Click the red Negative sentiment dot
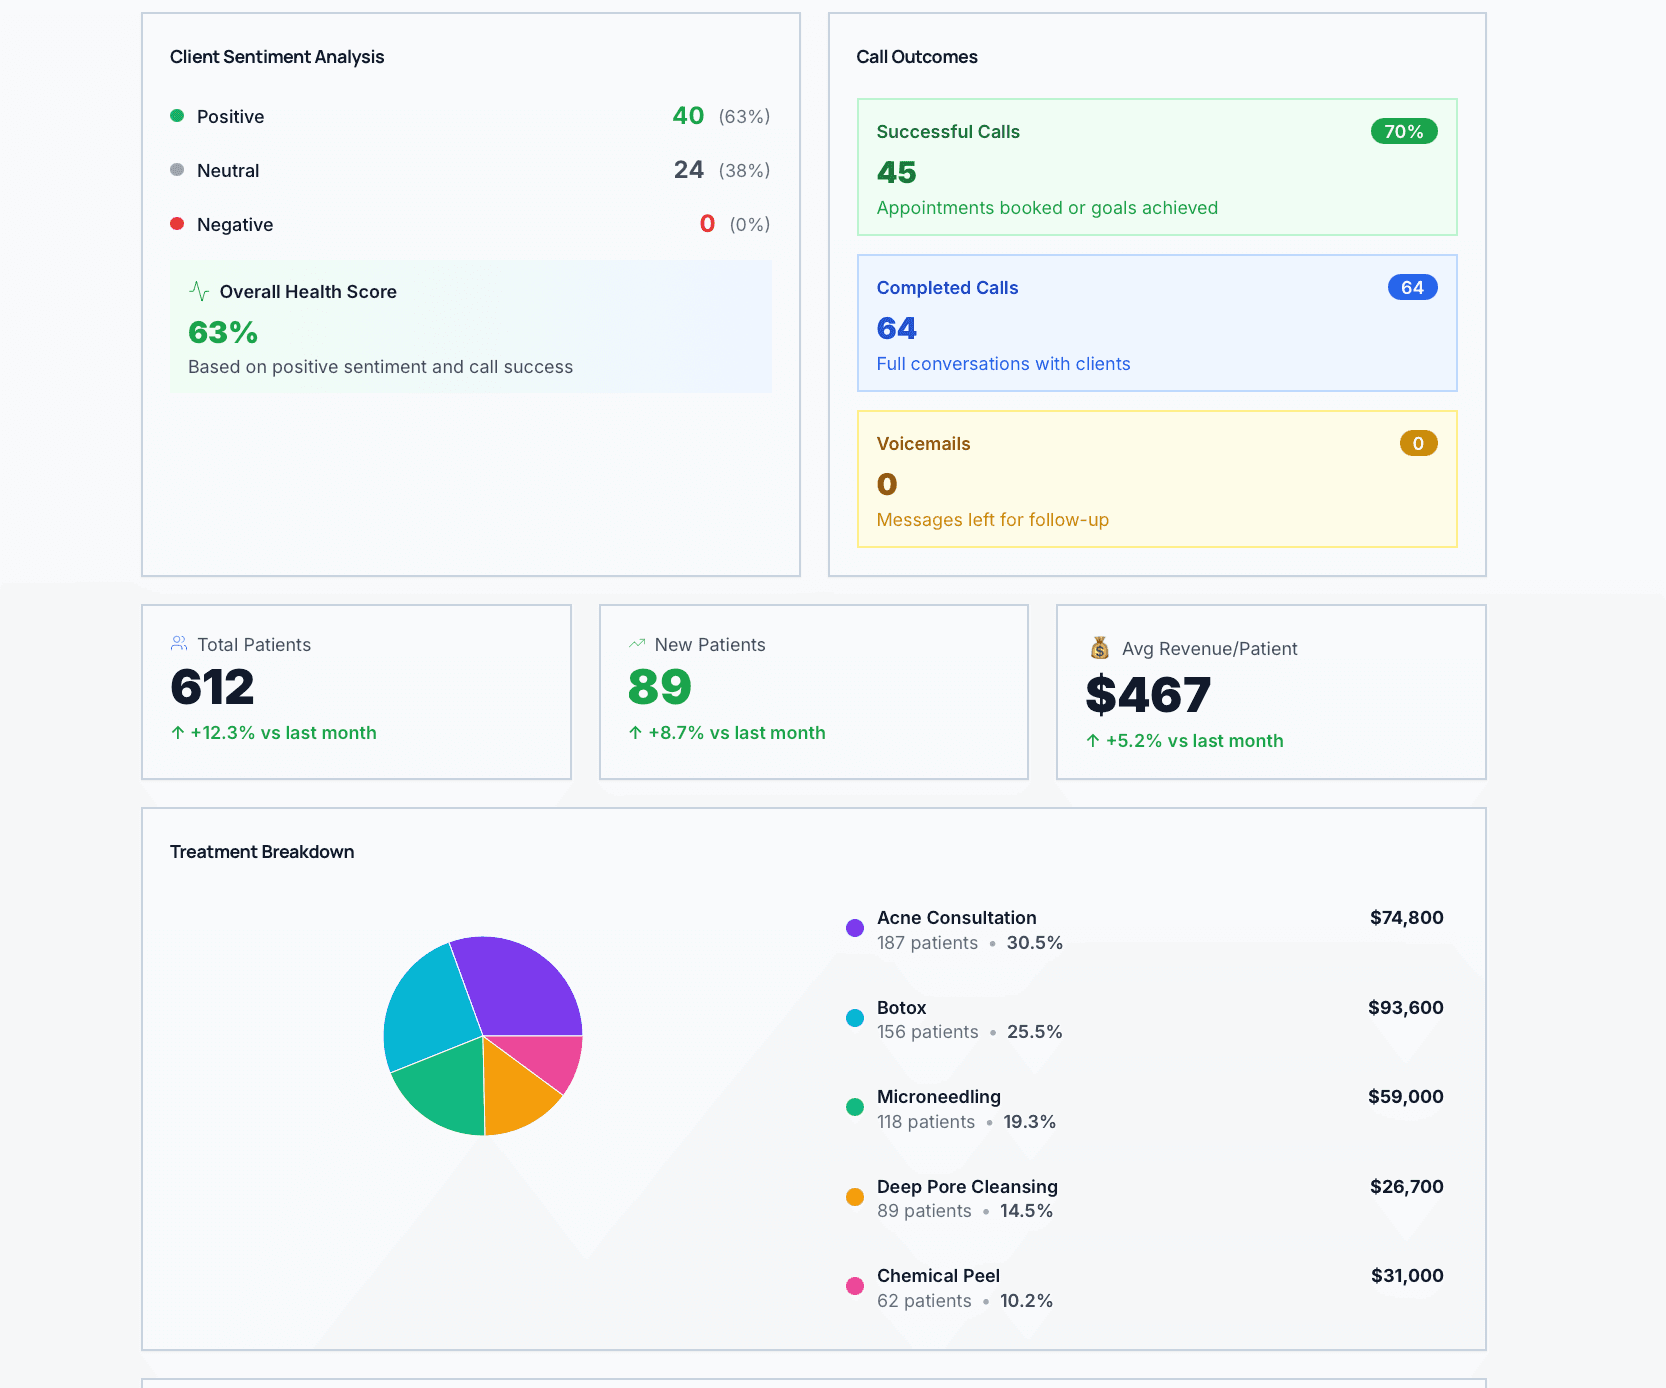The image size is (1666, 1388). (x=177, y=224)
